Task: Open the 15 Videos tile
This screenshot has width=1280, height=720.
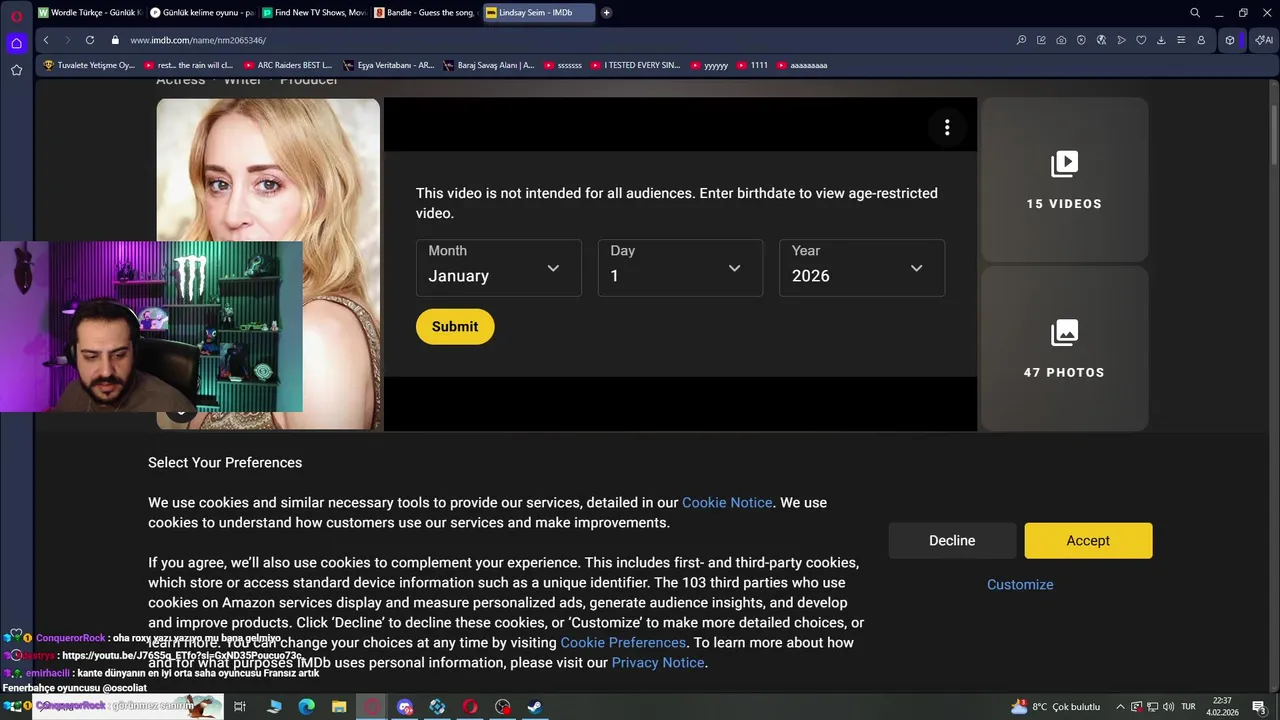Action: click(1064, 179)
